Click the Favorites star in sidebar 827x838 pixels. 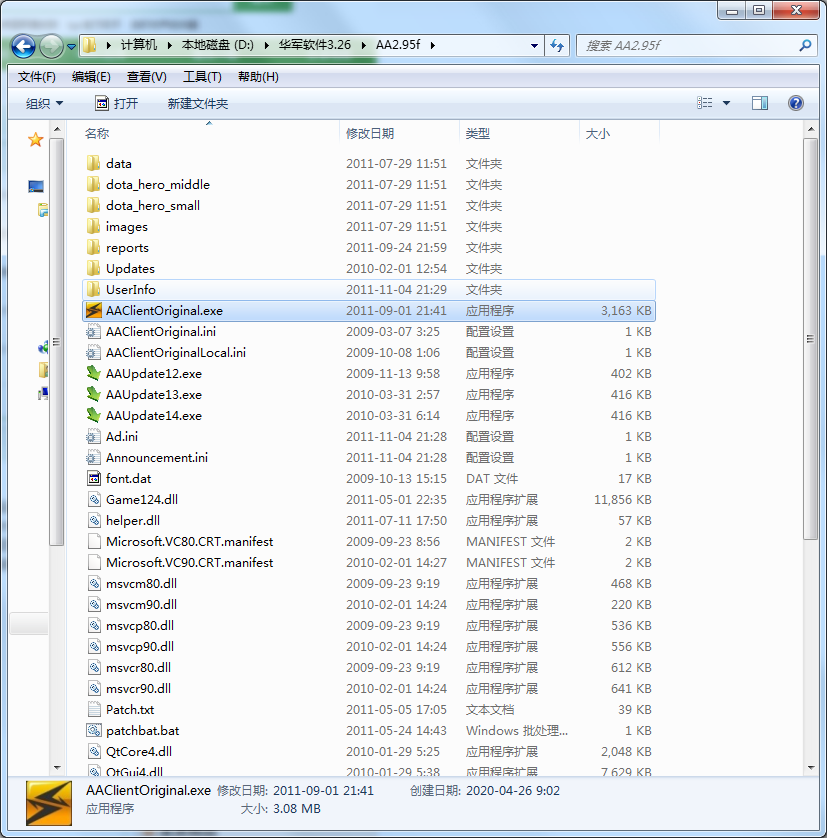tap(36, 140)
